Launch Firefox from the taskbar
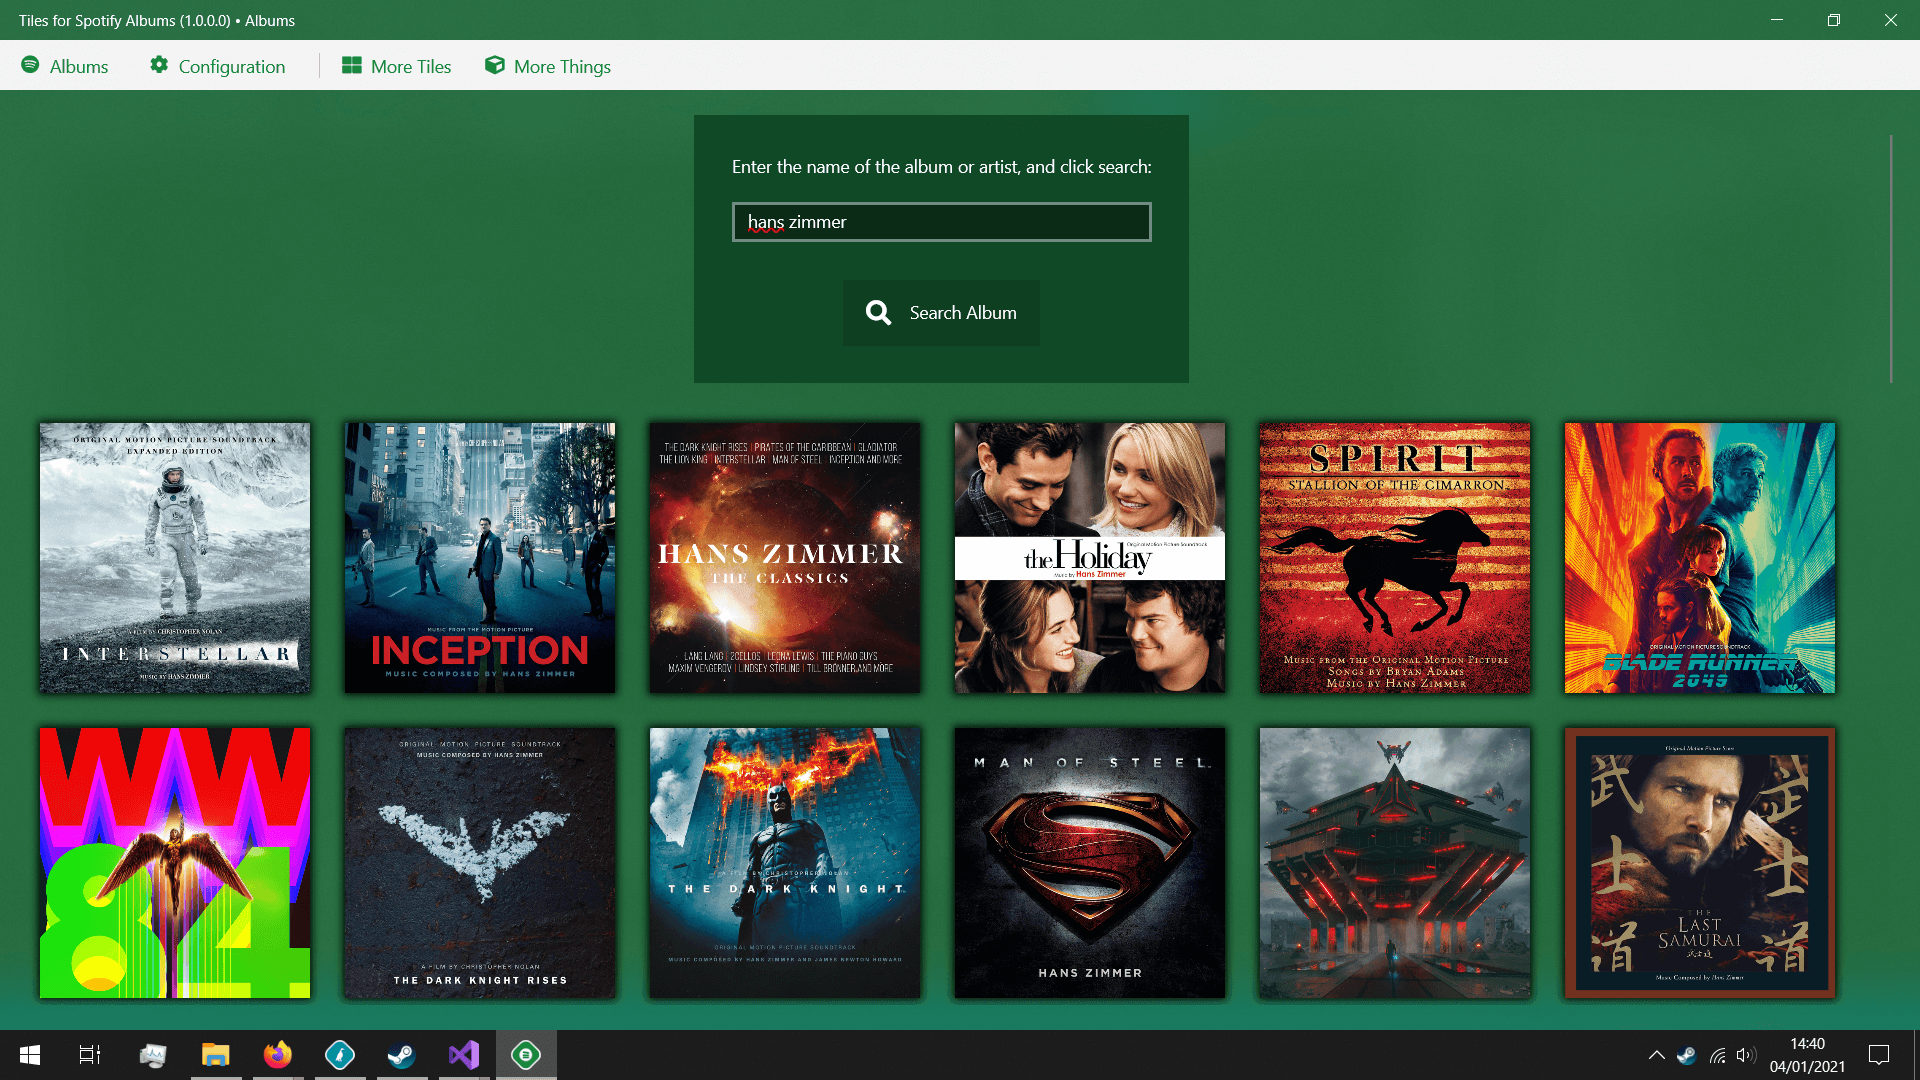This screenshot has width=1920, height=1080. 278,1054
